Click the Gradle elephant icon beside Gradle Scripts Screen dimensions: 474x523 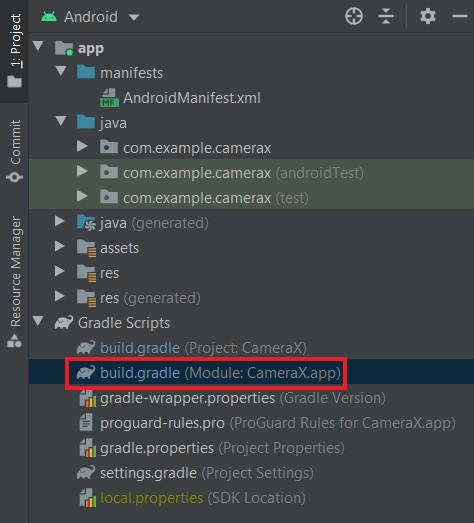click(64, 323)
